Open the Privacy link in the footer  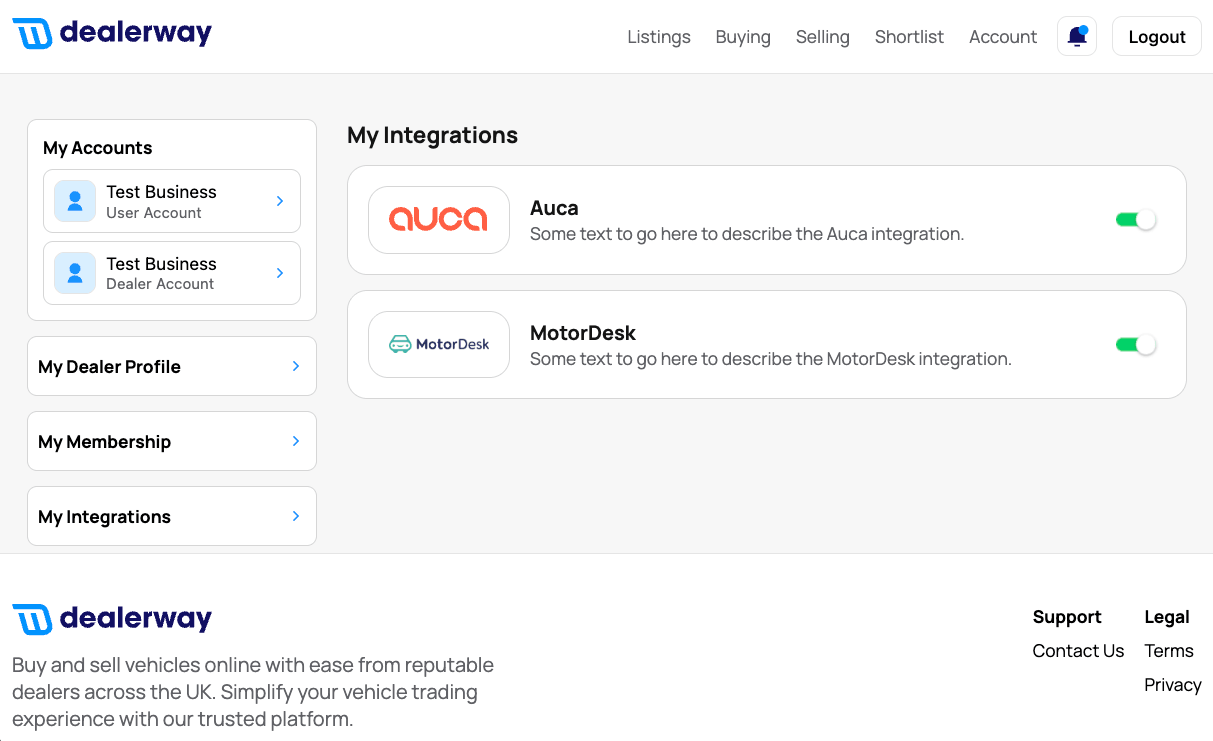click(1172, 685)
